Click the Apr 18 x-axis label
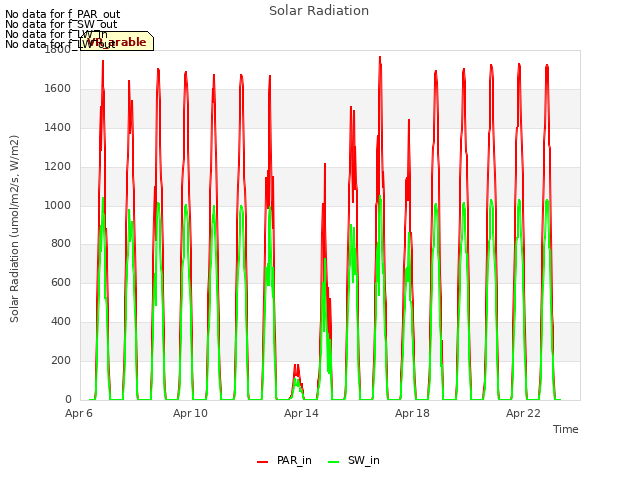Screen dimensions: 640x480 click(412, 413)
